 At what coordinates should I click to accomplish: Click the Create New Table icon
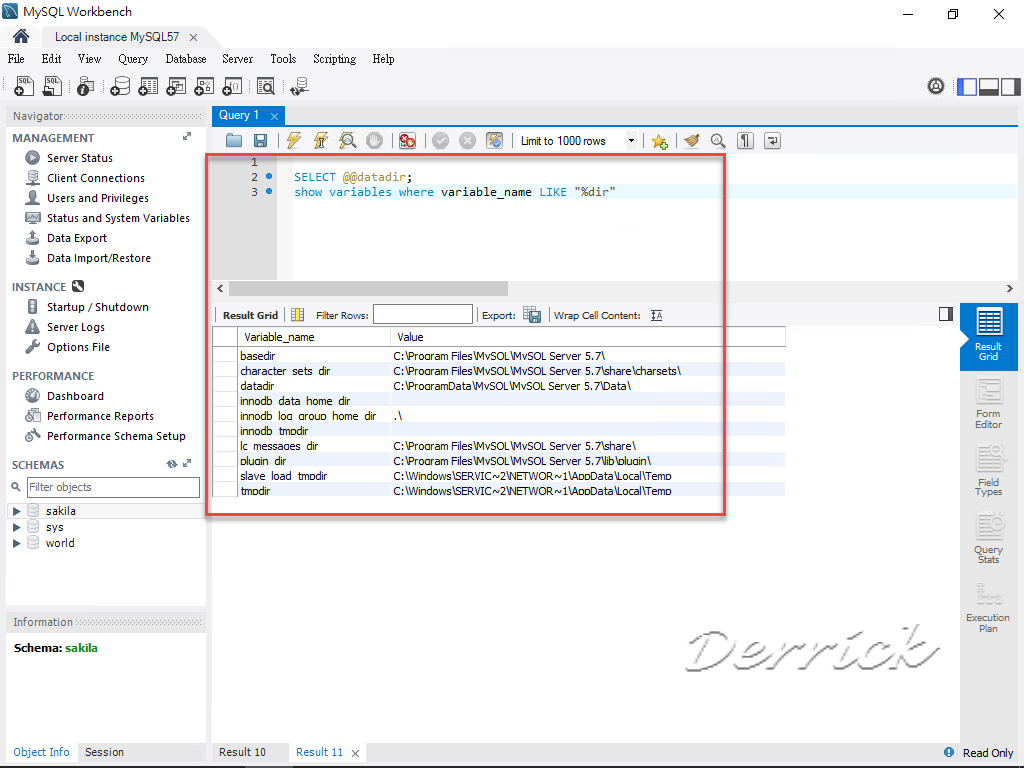pyautogui.click(x=146, y=86)
